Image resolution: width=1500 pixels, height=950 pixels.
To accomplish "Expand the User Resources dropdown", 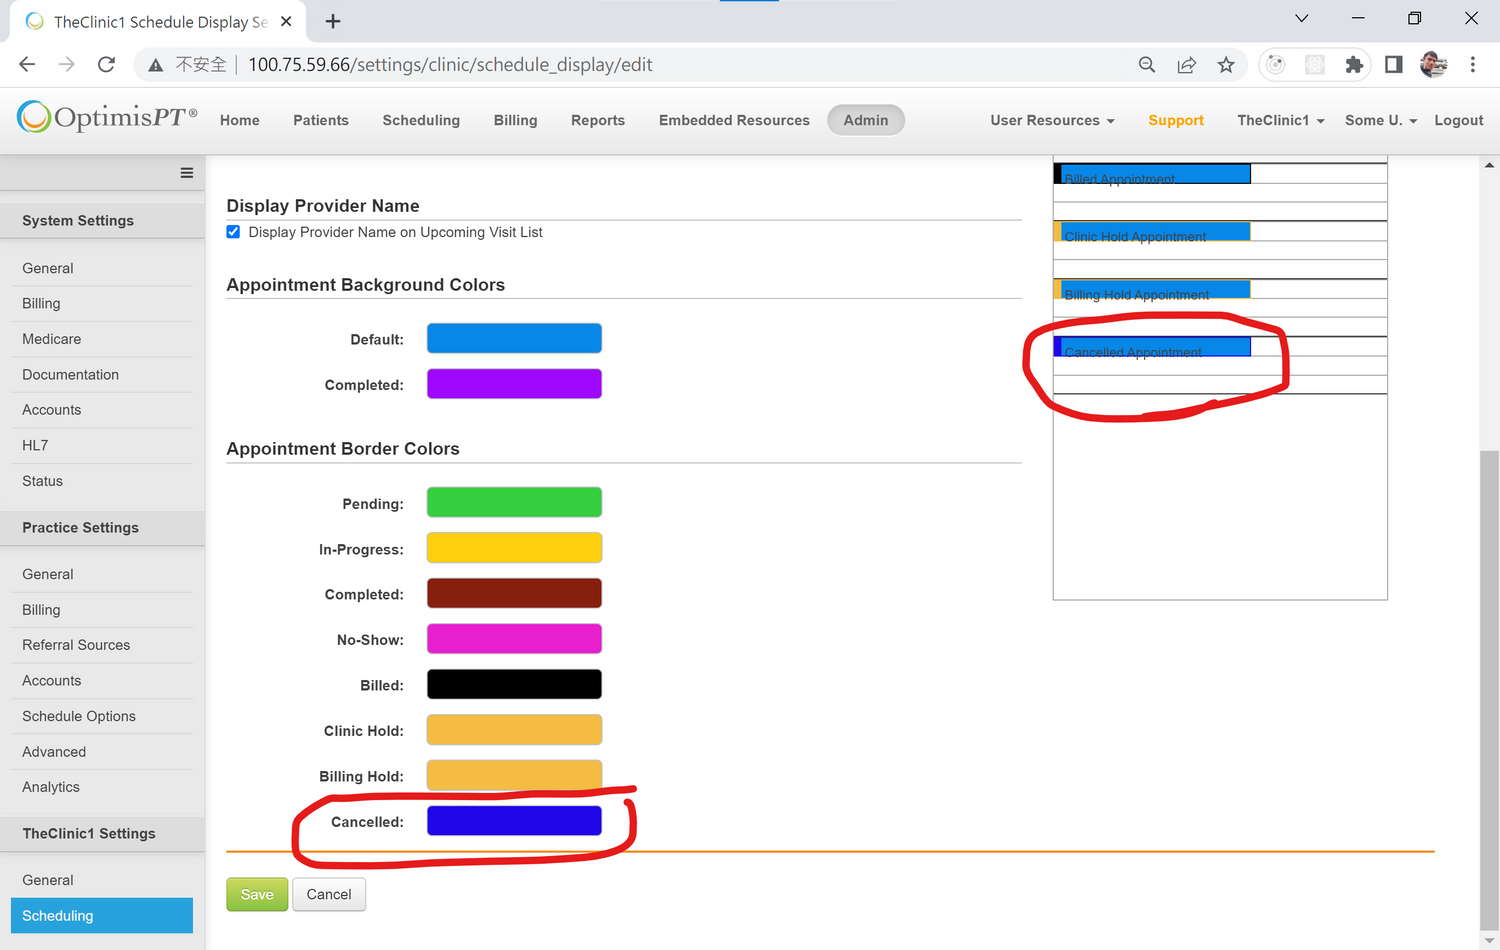I will coord(1052,120).
